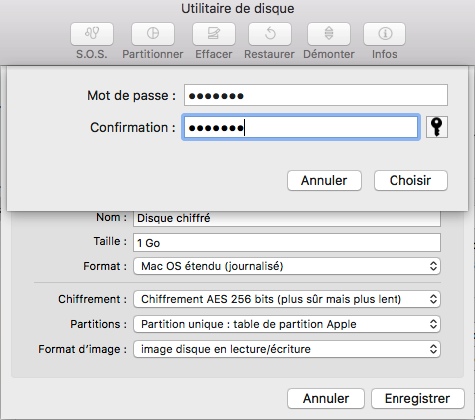The height and width of the screenshot is (420, 475).
Task: Click the Effacer erase icon
Action: coord(214,34)
